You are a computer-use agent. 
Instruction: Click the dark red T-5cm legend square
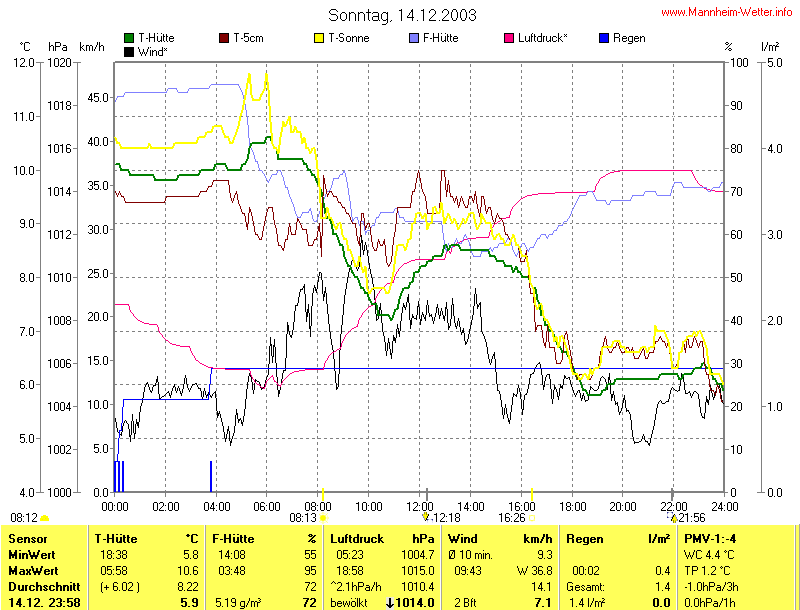pos(223,38)
